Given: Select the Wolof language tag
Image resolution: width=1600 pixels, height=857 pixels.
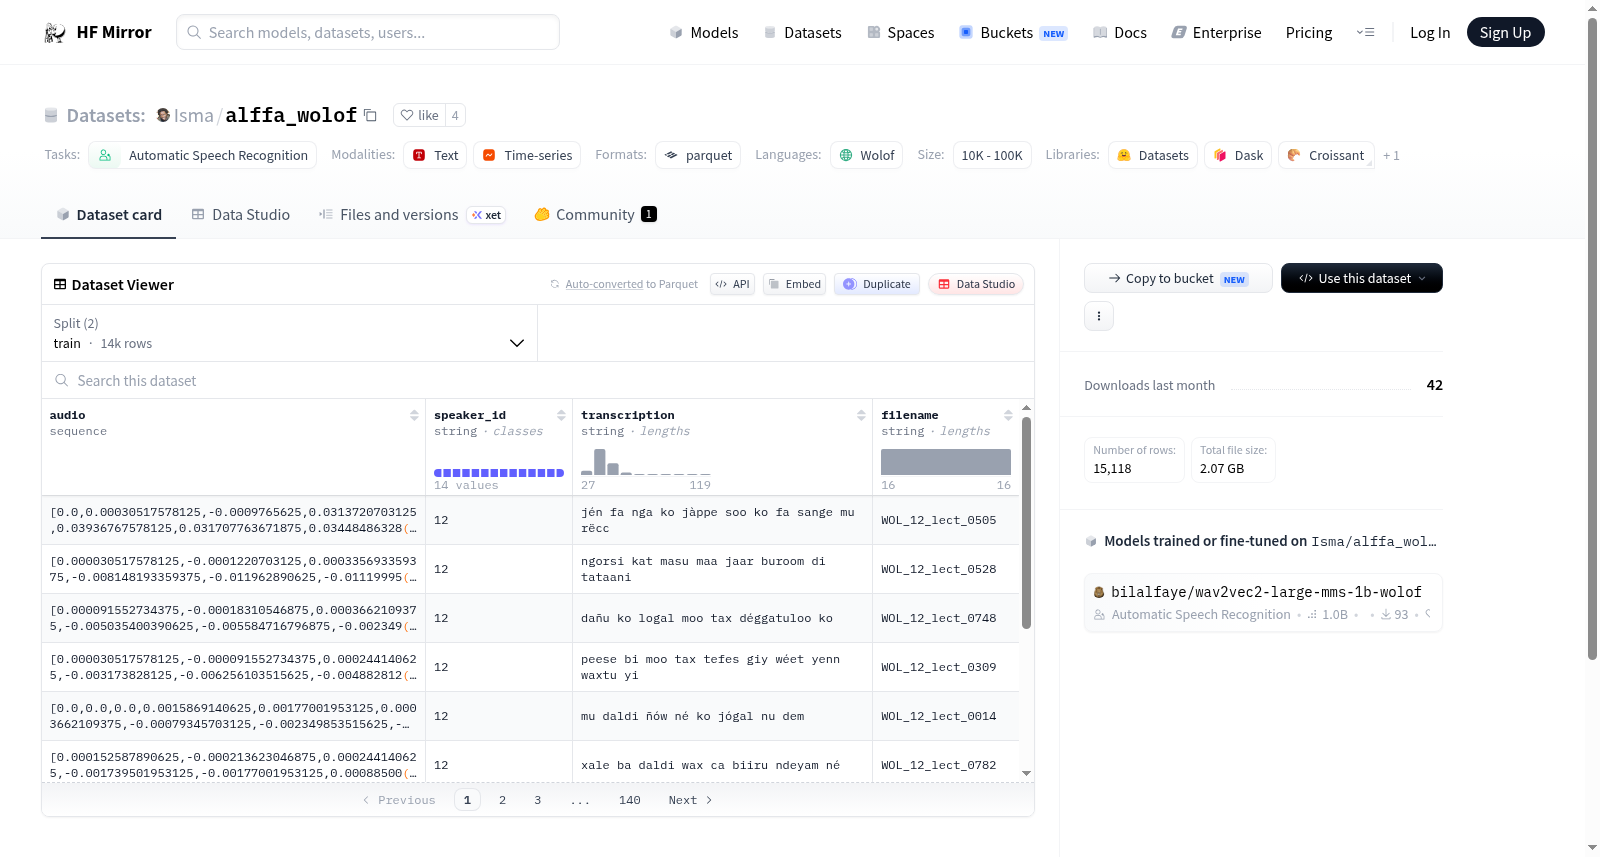Looking at the screenshot, I should point(867,155).
